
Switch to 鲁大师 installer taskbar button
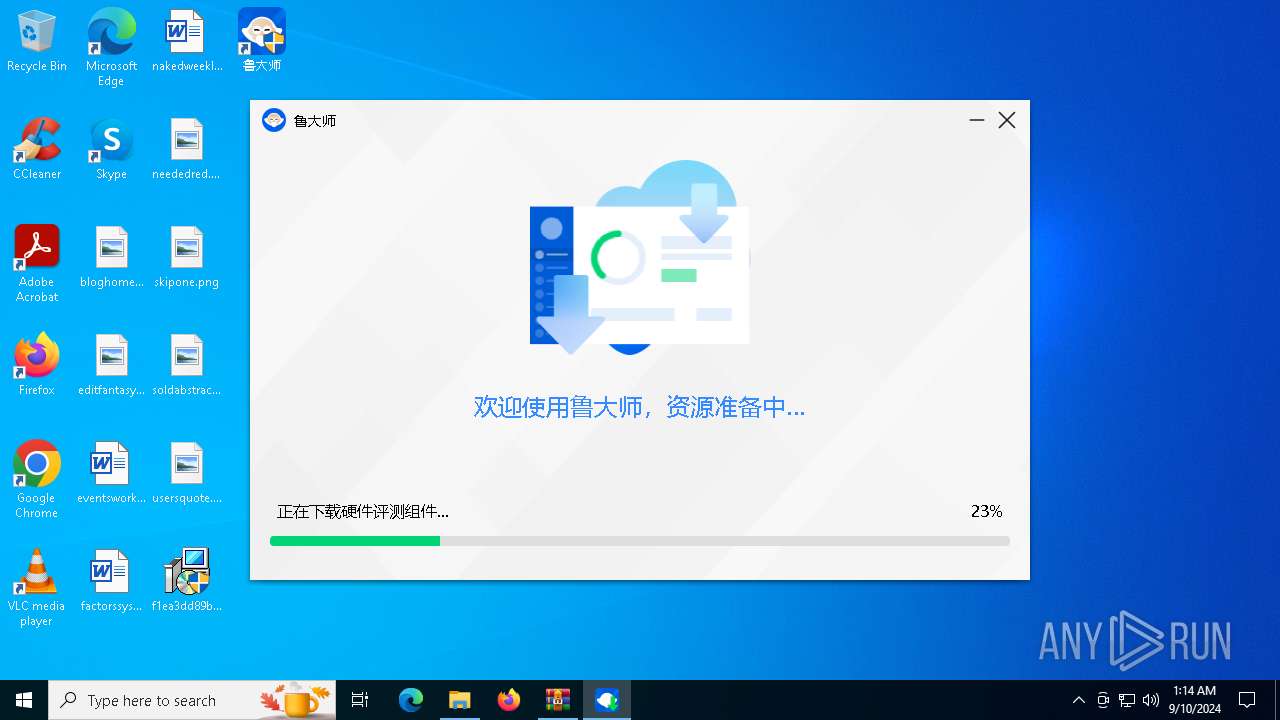point(607,700)
